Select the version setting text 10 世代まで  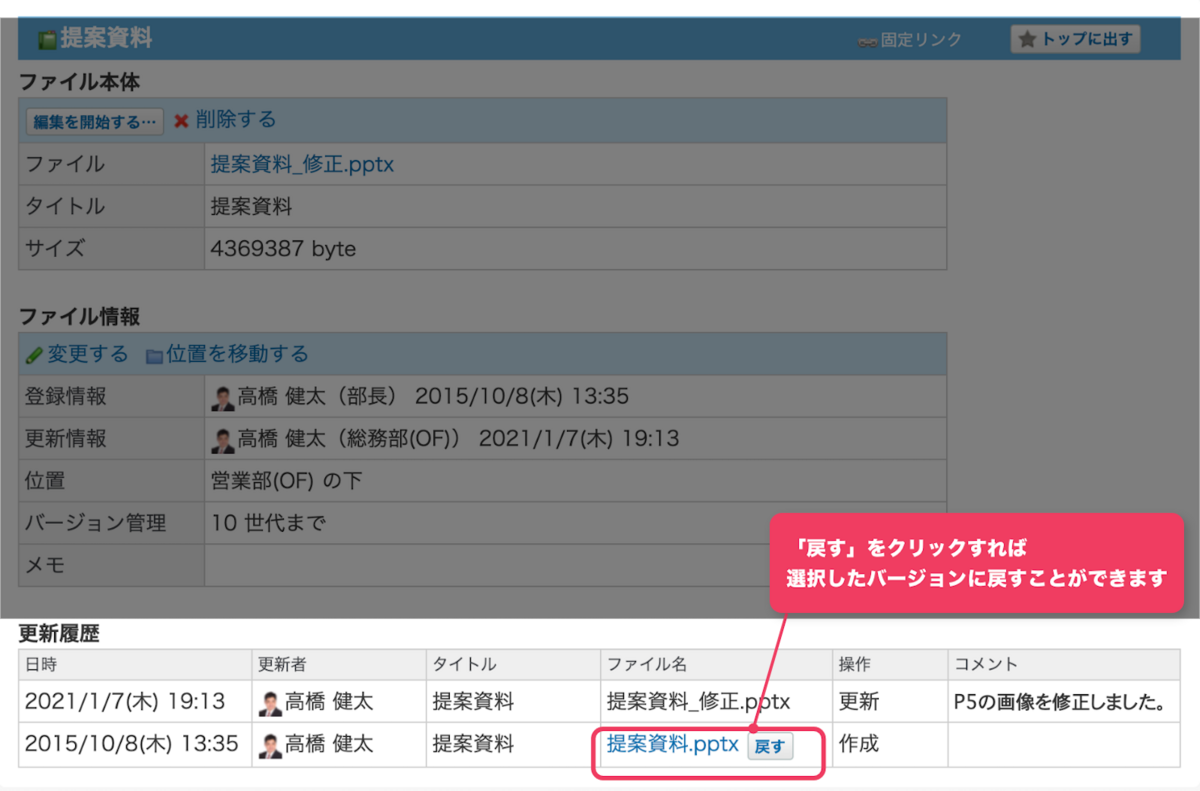pos(268,523)
